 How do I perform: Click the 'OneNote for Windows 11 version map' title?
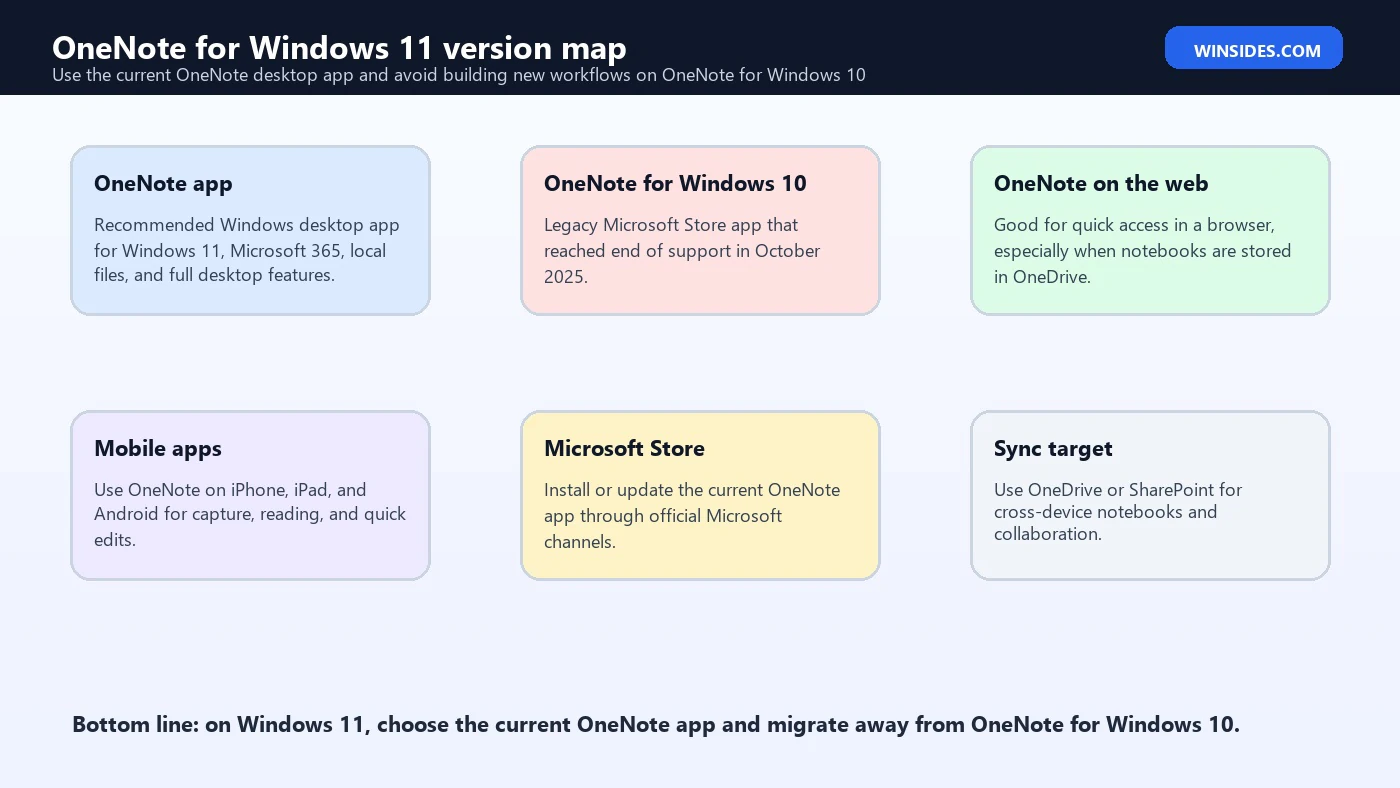pyautogui.click(x=340, y=47)
